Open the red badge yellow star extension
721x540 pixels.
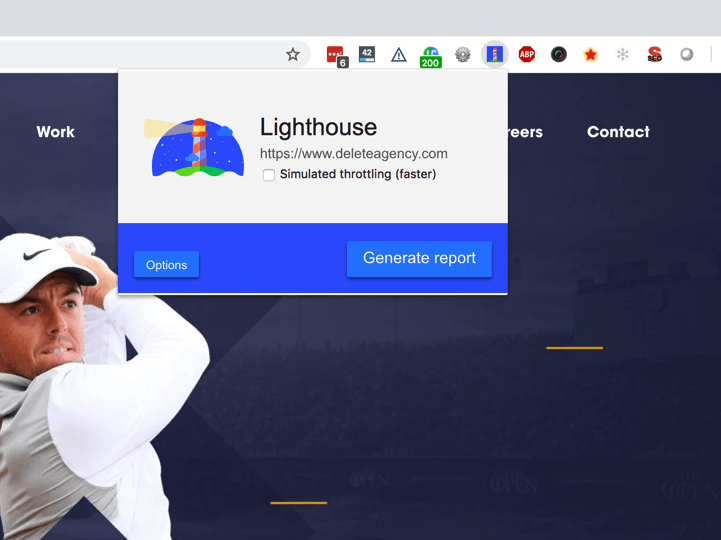click(x=590, y=55)
